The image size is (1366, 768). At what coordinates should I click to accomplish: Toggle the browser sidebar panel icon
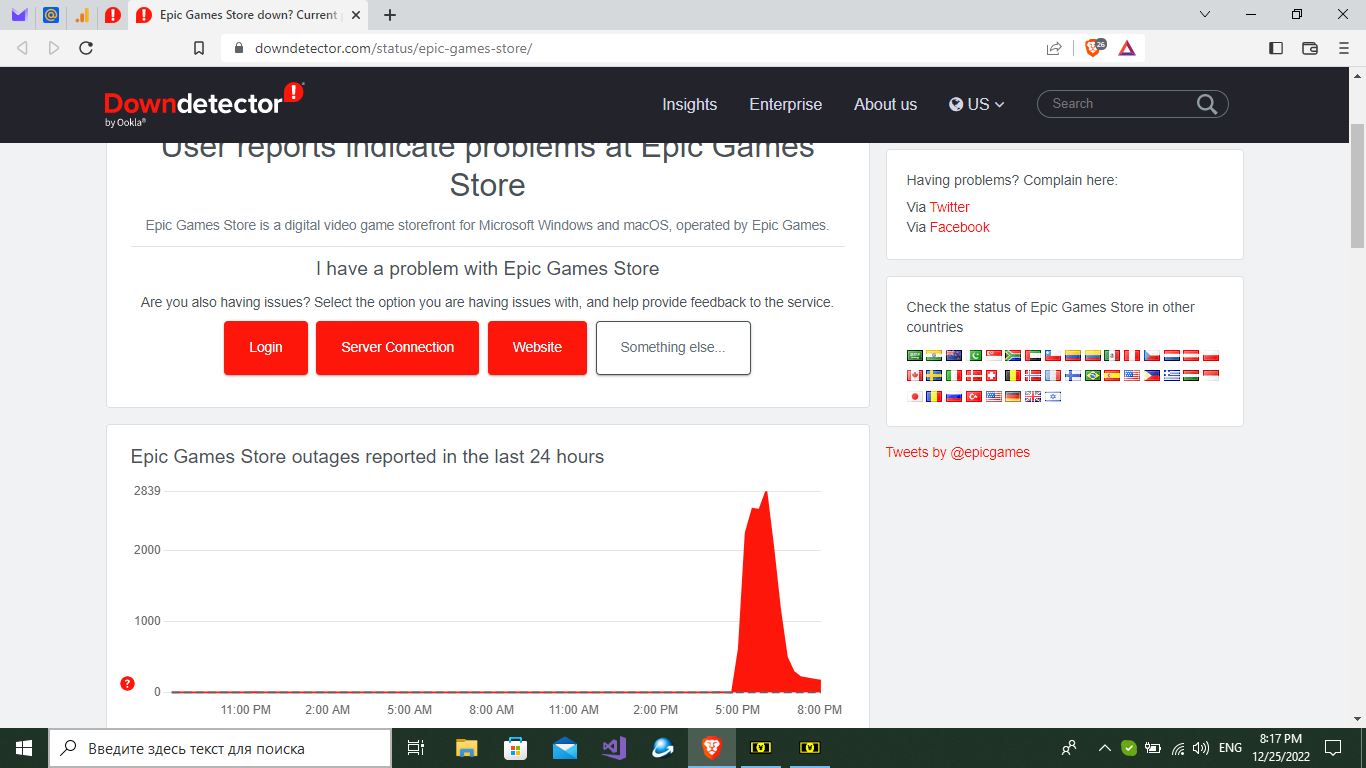pyautogui.click(x=1276, y=48)
